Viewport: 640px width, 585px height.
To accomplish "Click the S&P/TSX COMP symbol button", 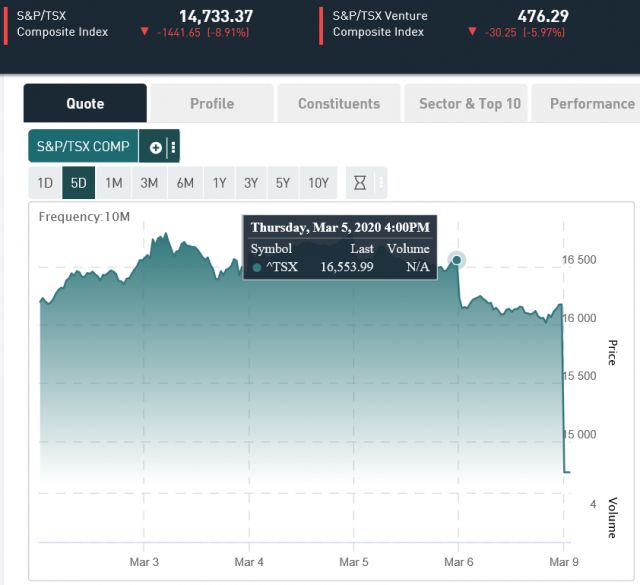I will pyautogui.click(x=83, y=147).
